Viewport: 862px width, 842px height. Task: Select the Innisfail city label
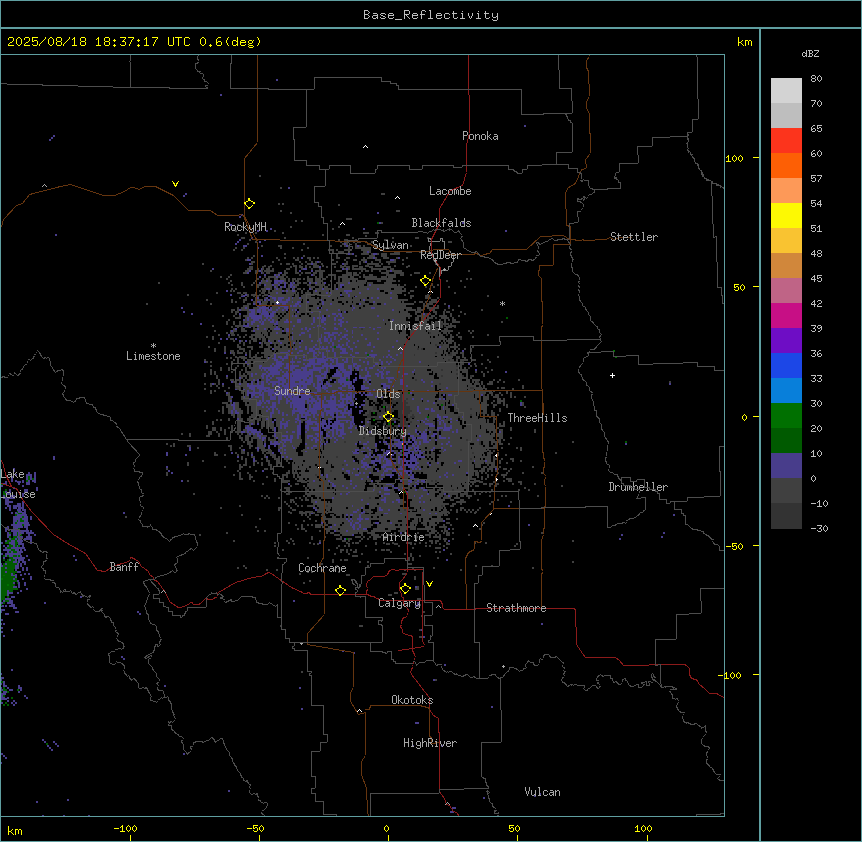point(415,326)
